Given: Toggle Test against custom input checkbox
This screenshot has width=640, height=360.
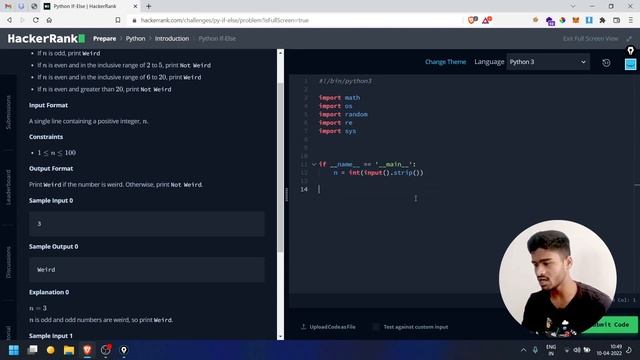Looking at the screenshot, I should 376,327.
